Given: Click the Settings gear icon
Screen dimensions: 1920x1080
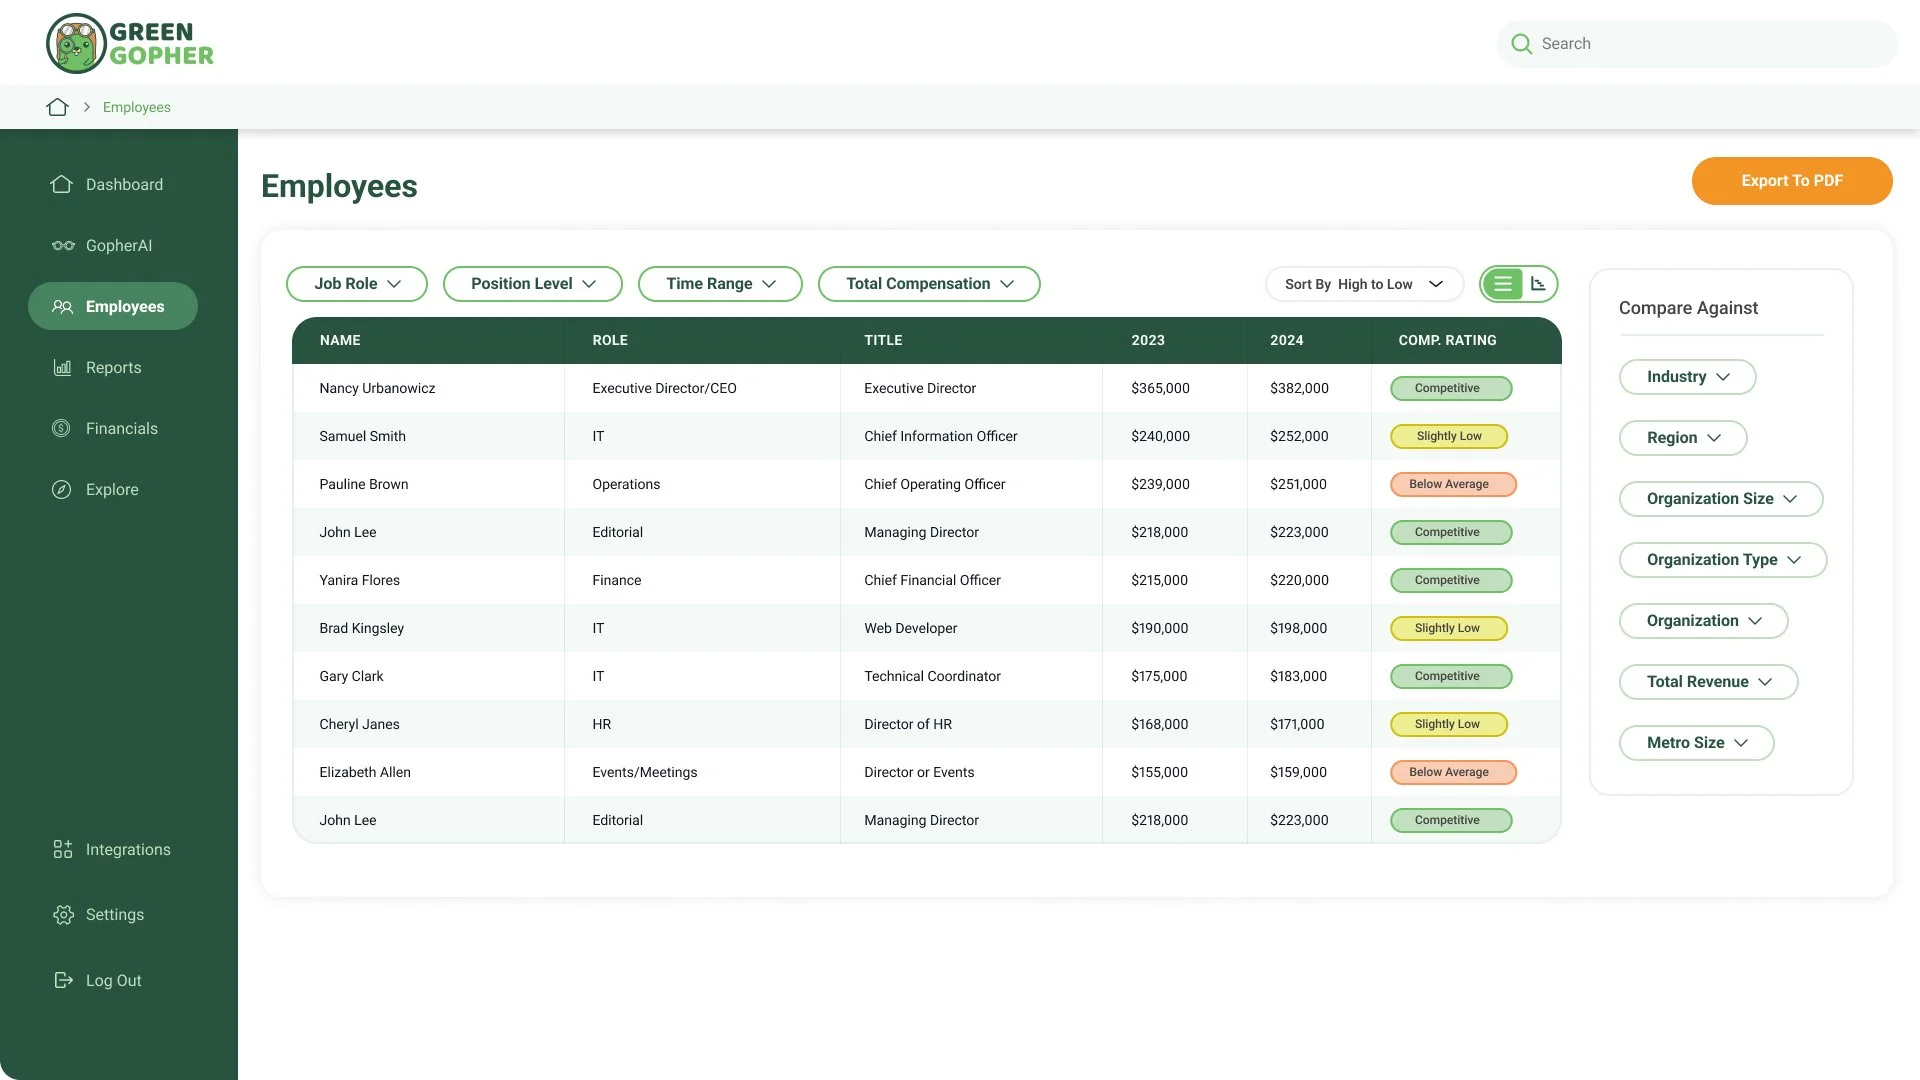Looking at the screenshot, I should click(x=63, y=914).
